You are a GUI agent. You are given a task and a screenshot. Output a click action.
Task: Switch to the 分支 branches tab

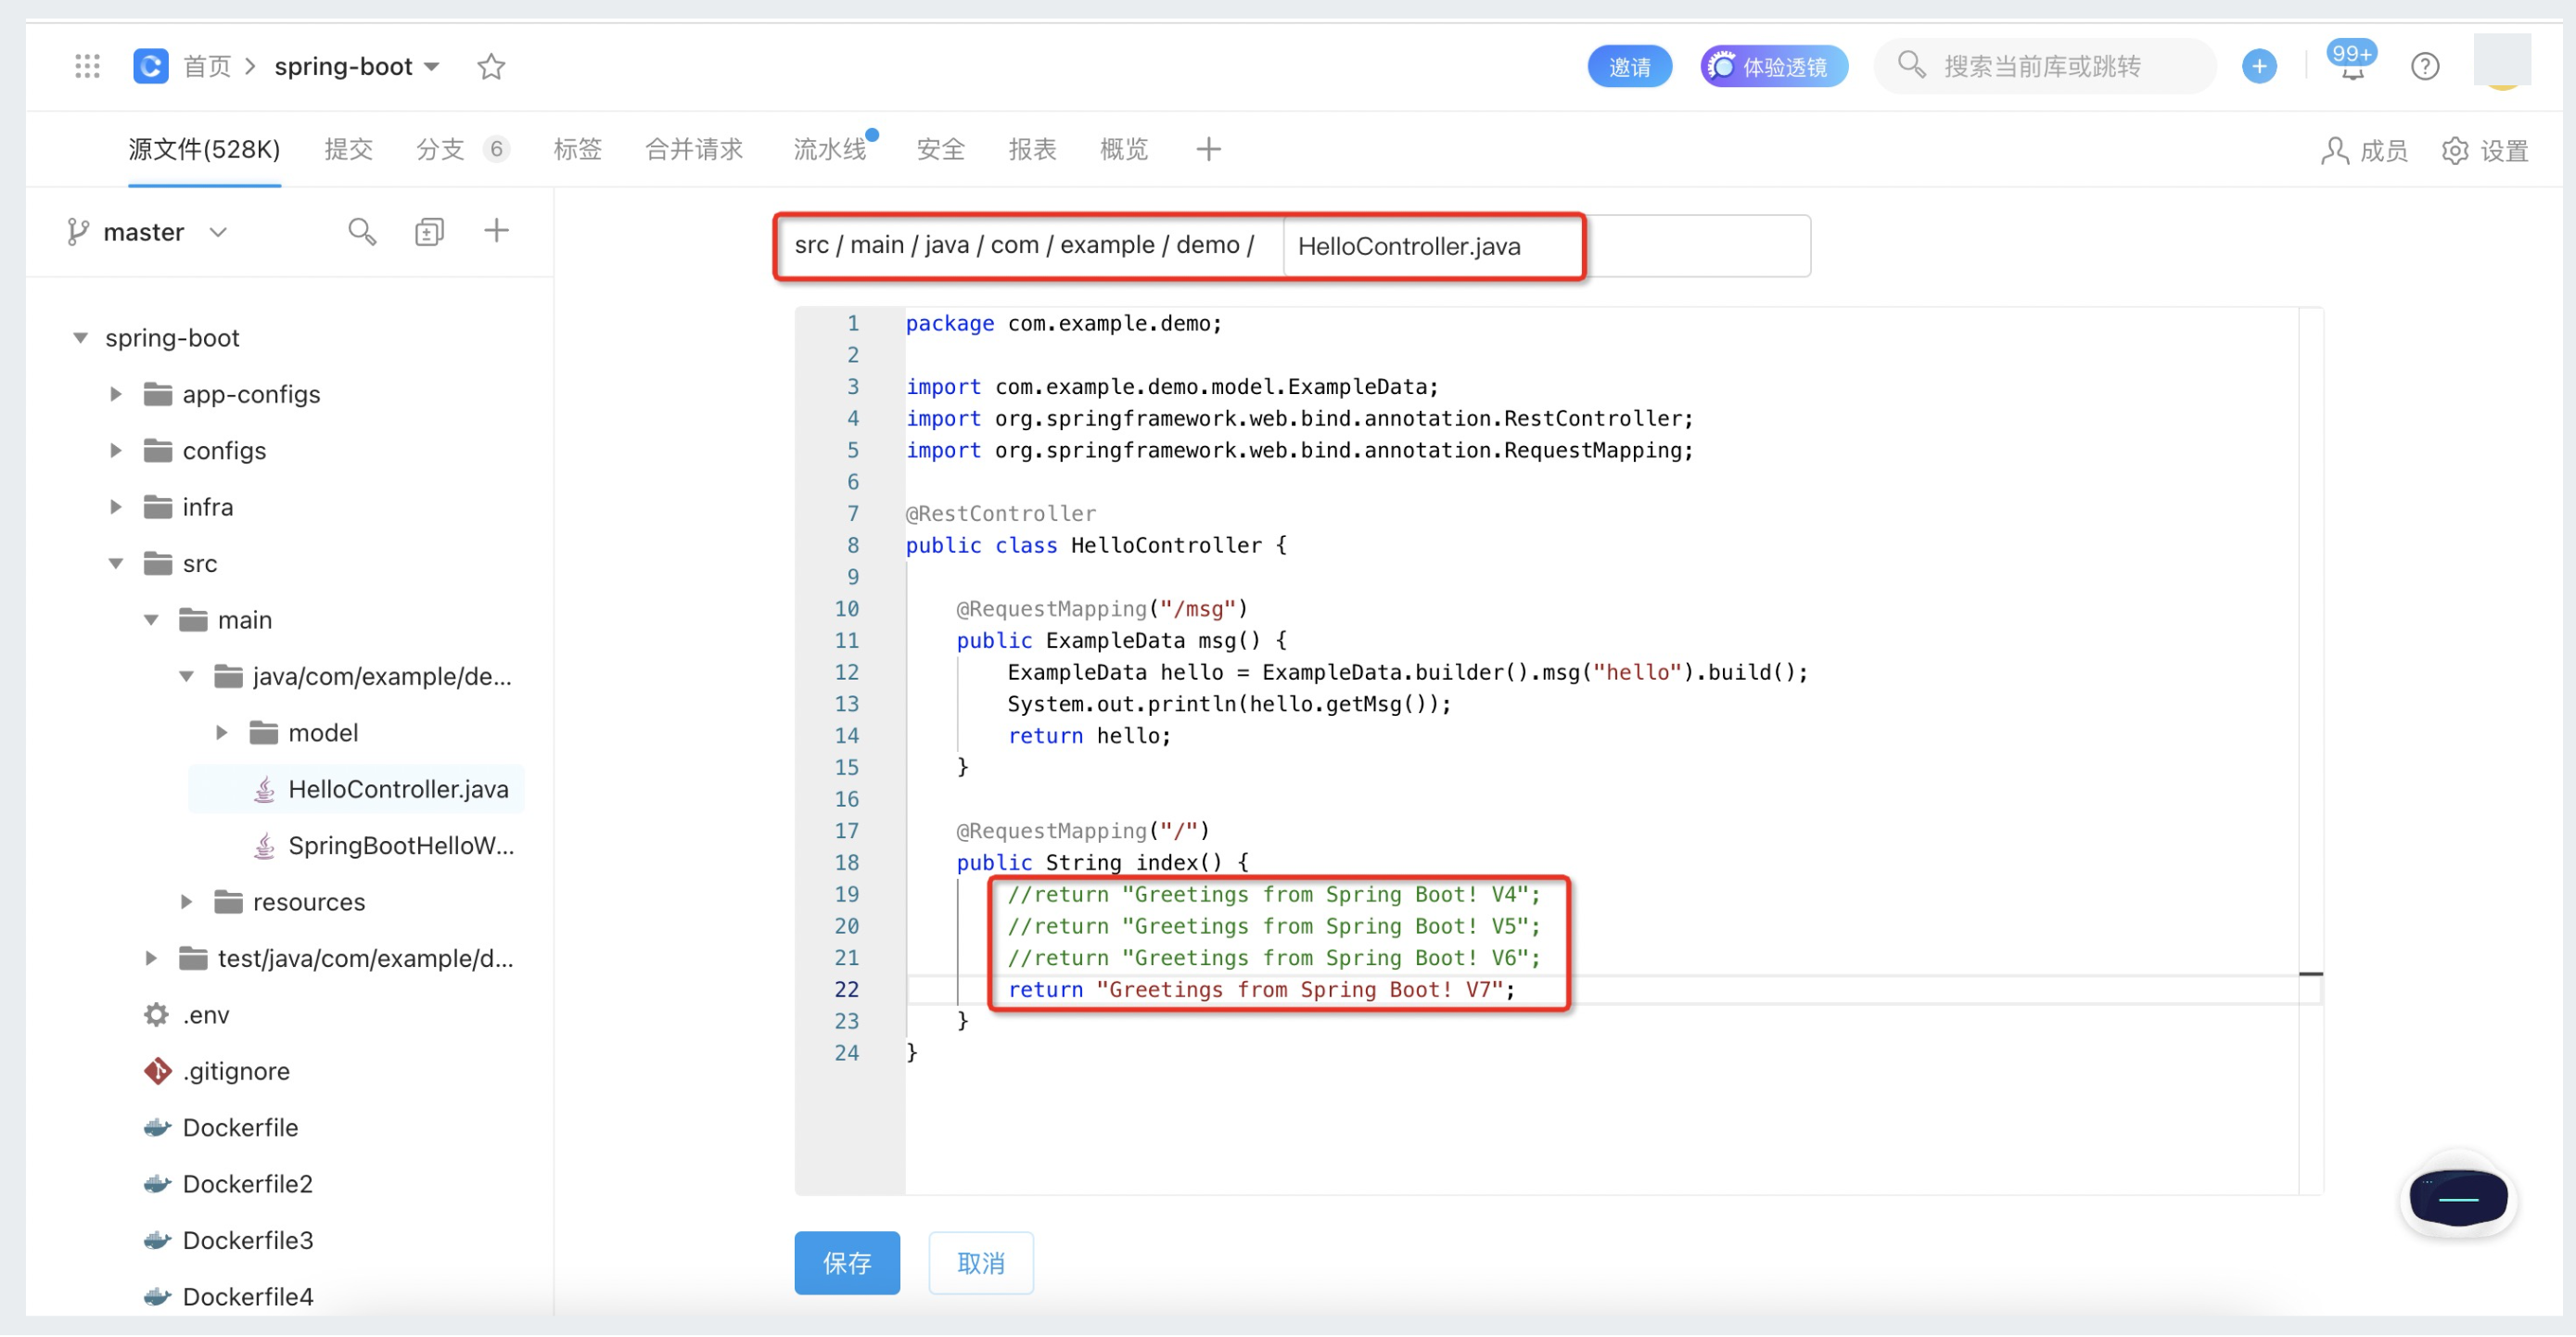pos(463,150)
